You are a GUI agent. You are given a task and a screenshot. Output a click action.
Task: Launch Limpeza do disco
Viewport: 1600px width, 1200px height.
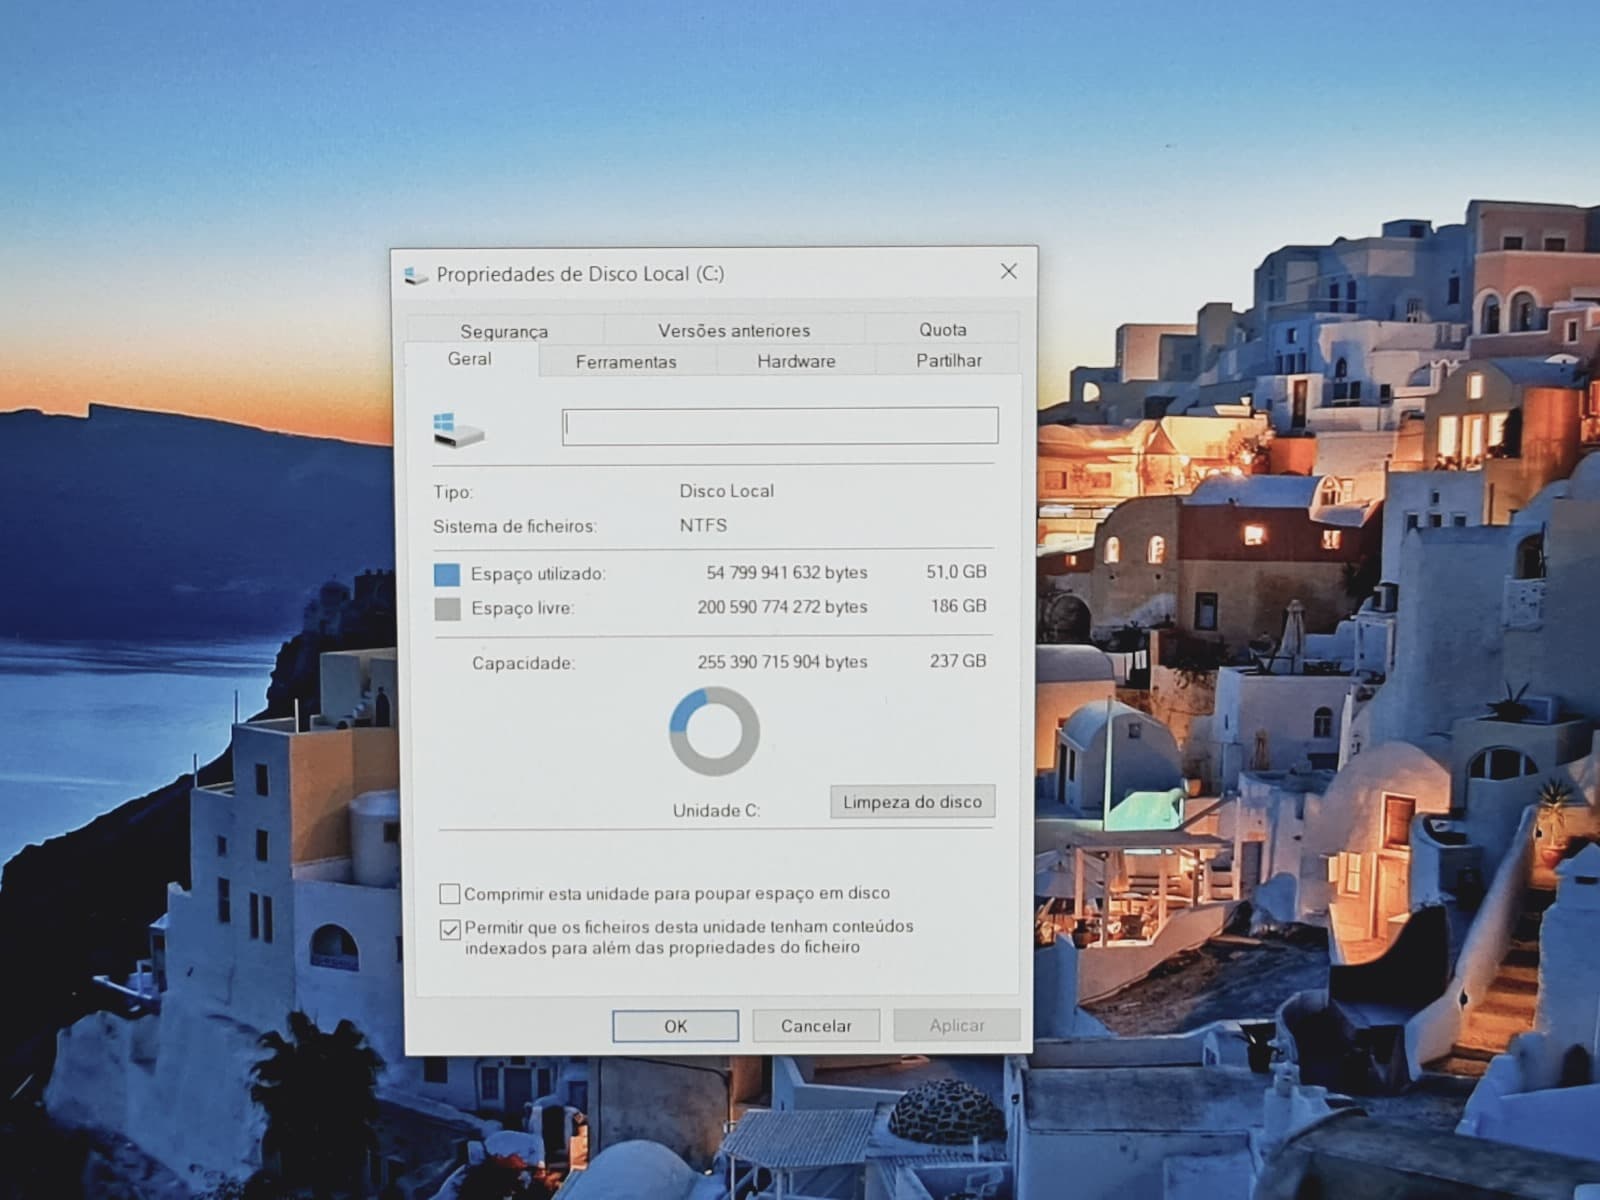tap(912, 802)
